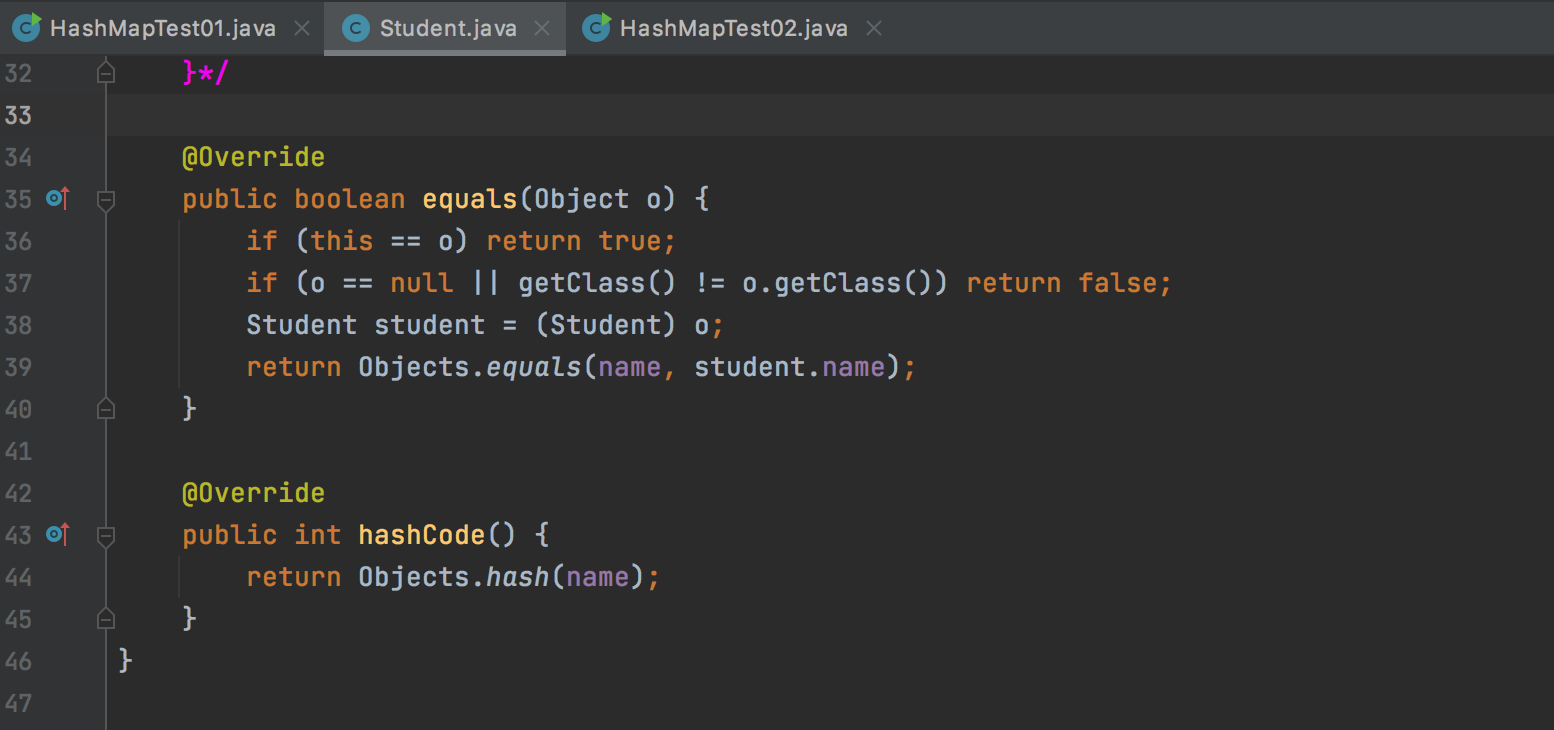Click 'student.name' argument on line 39

point(790,367)
